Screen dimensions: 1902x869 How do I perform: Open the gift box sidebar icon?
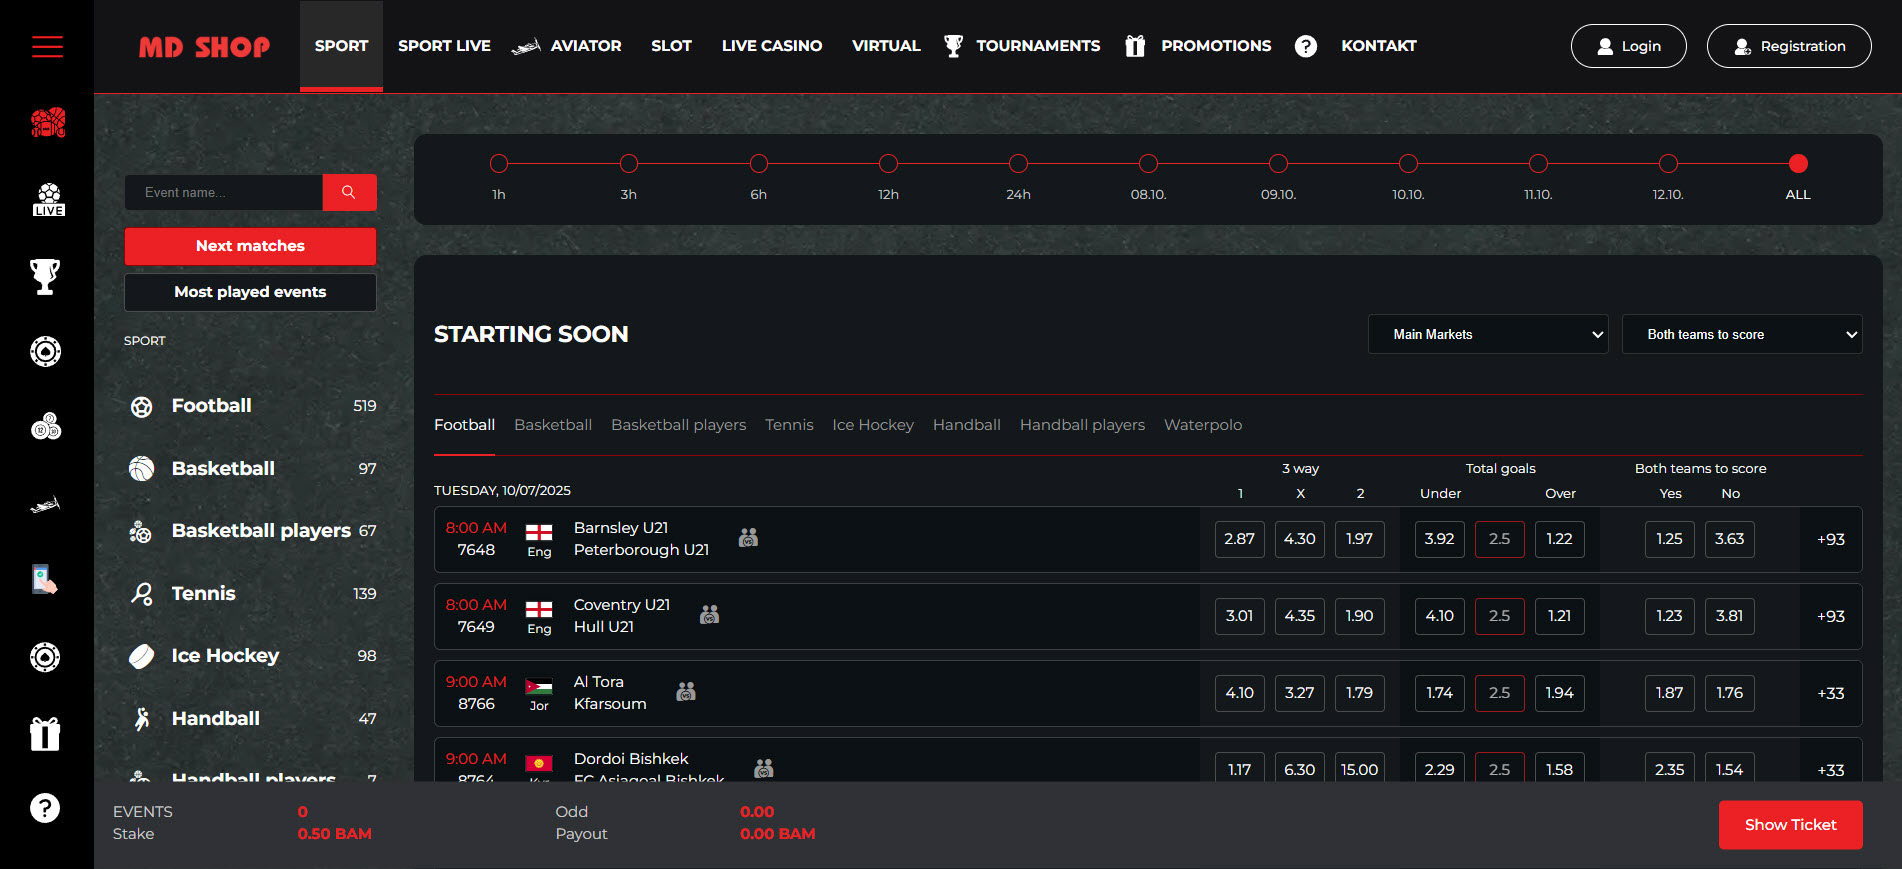click(45, 733)
